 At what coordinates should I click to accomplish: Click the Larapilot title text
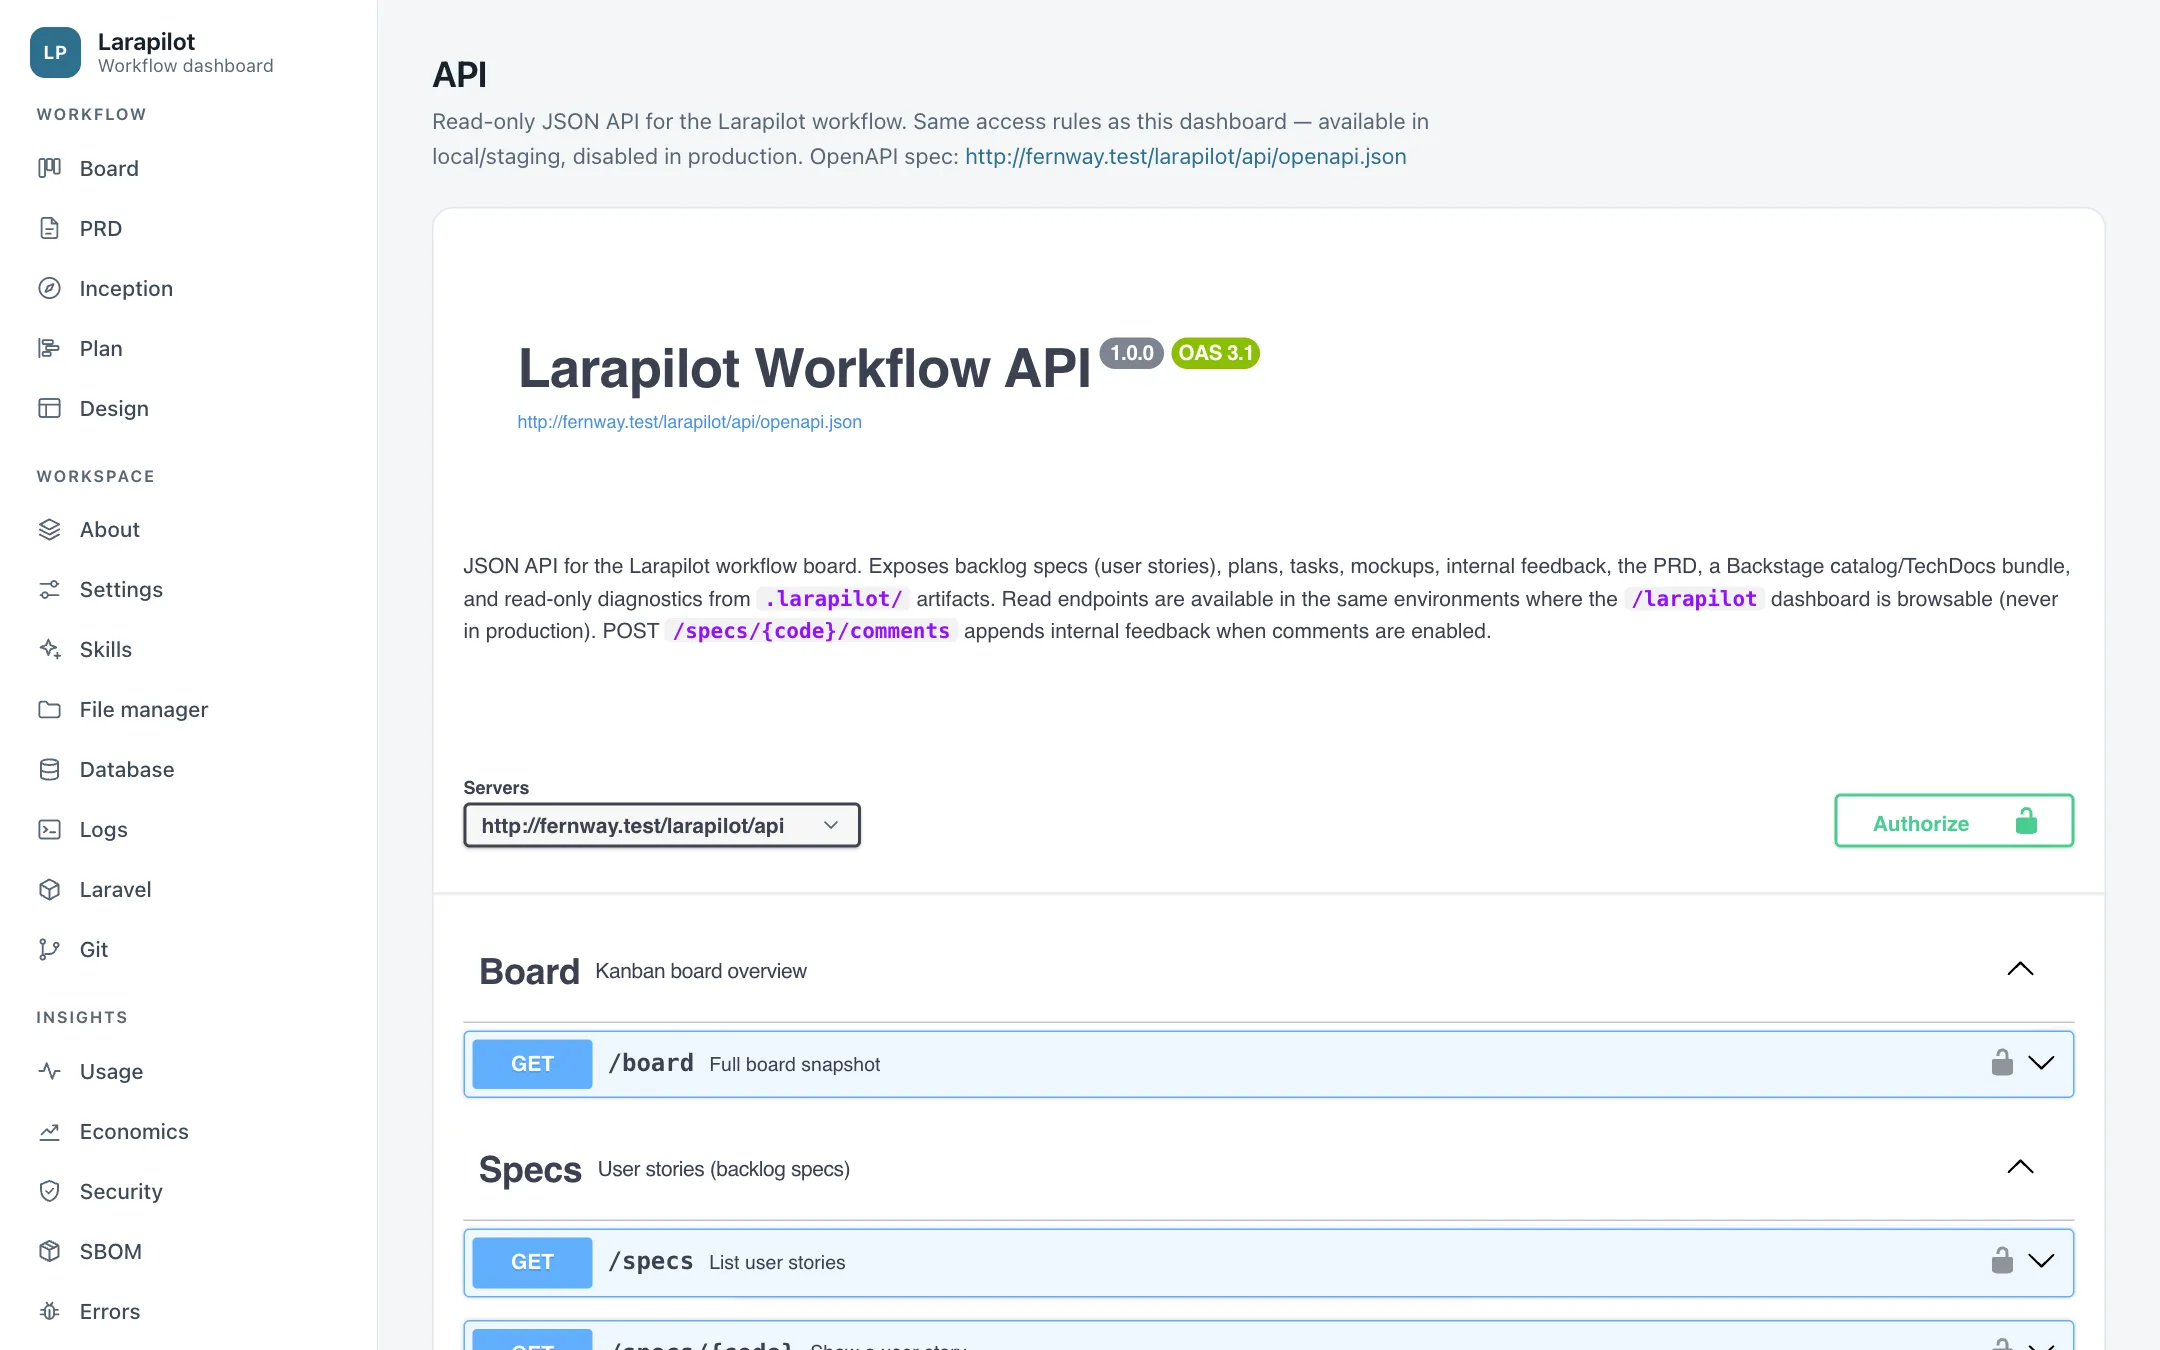pos(146,42)
